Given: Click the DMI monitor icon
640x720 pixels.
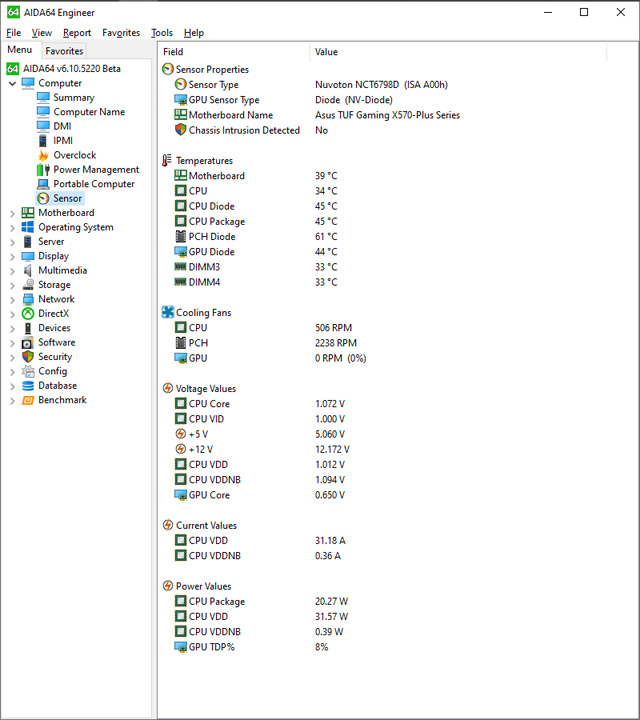Looking at the screenshot, I should 43,126.
